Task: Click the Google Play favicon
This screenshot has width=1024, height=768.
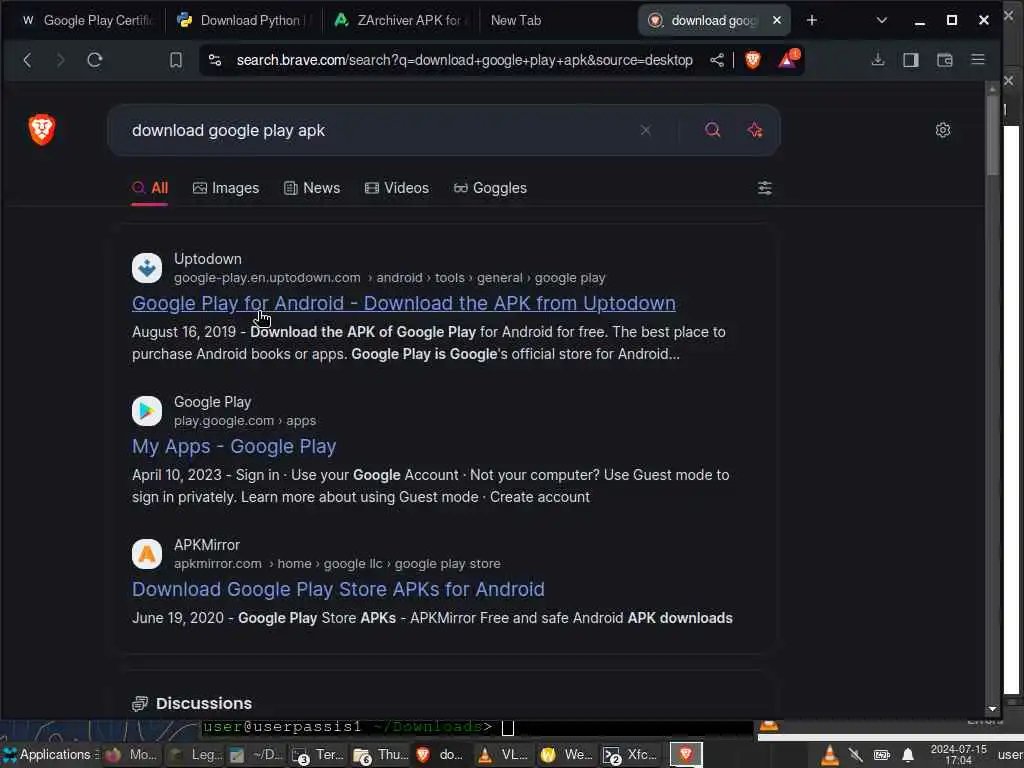Action: [x=147, y=411]
